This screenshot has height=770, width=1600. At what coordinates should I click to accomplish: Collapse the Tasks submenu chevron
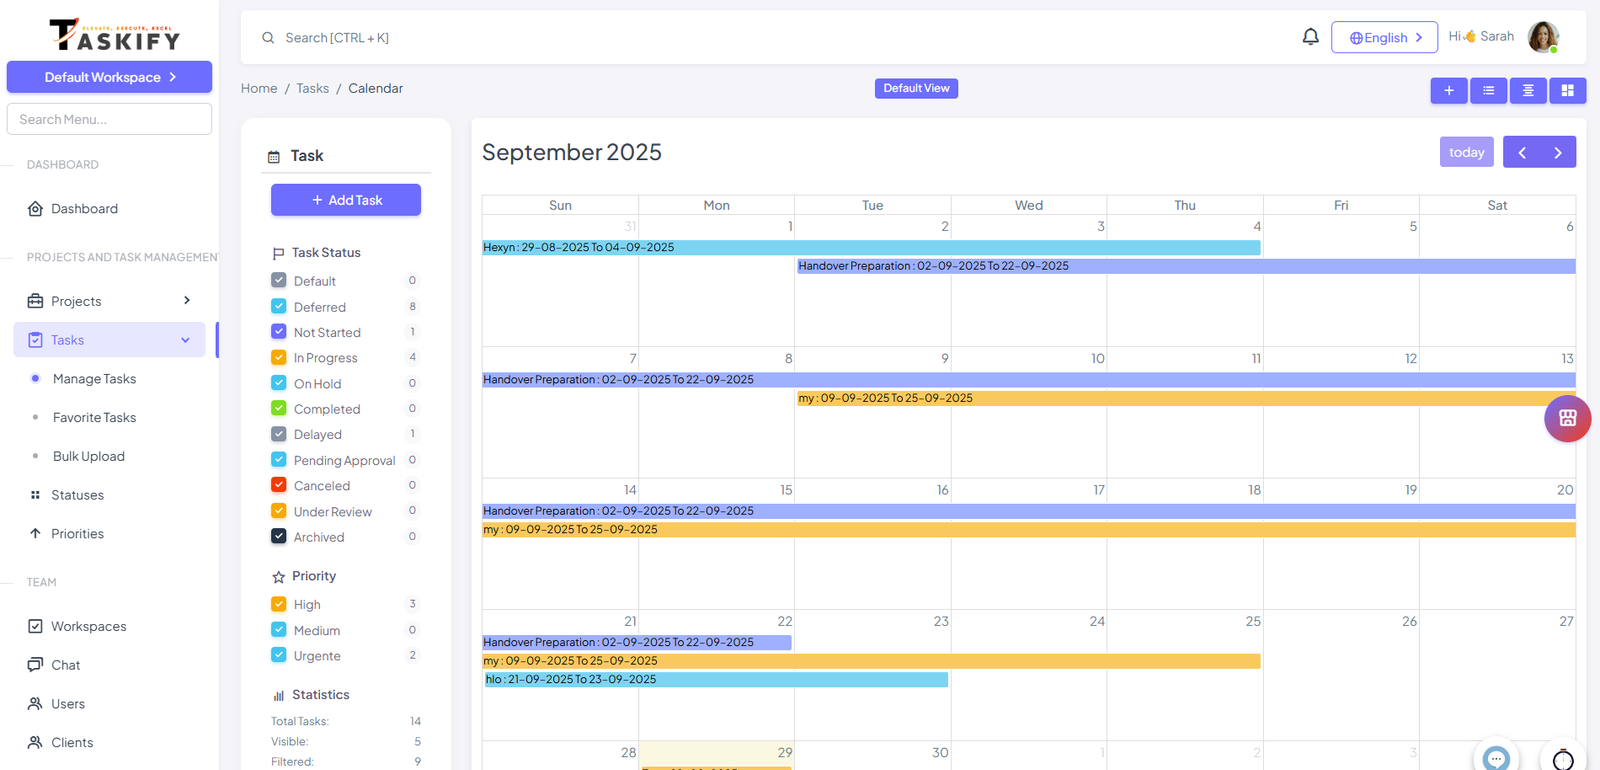coord(185,340)
